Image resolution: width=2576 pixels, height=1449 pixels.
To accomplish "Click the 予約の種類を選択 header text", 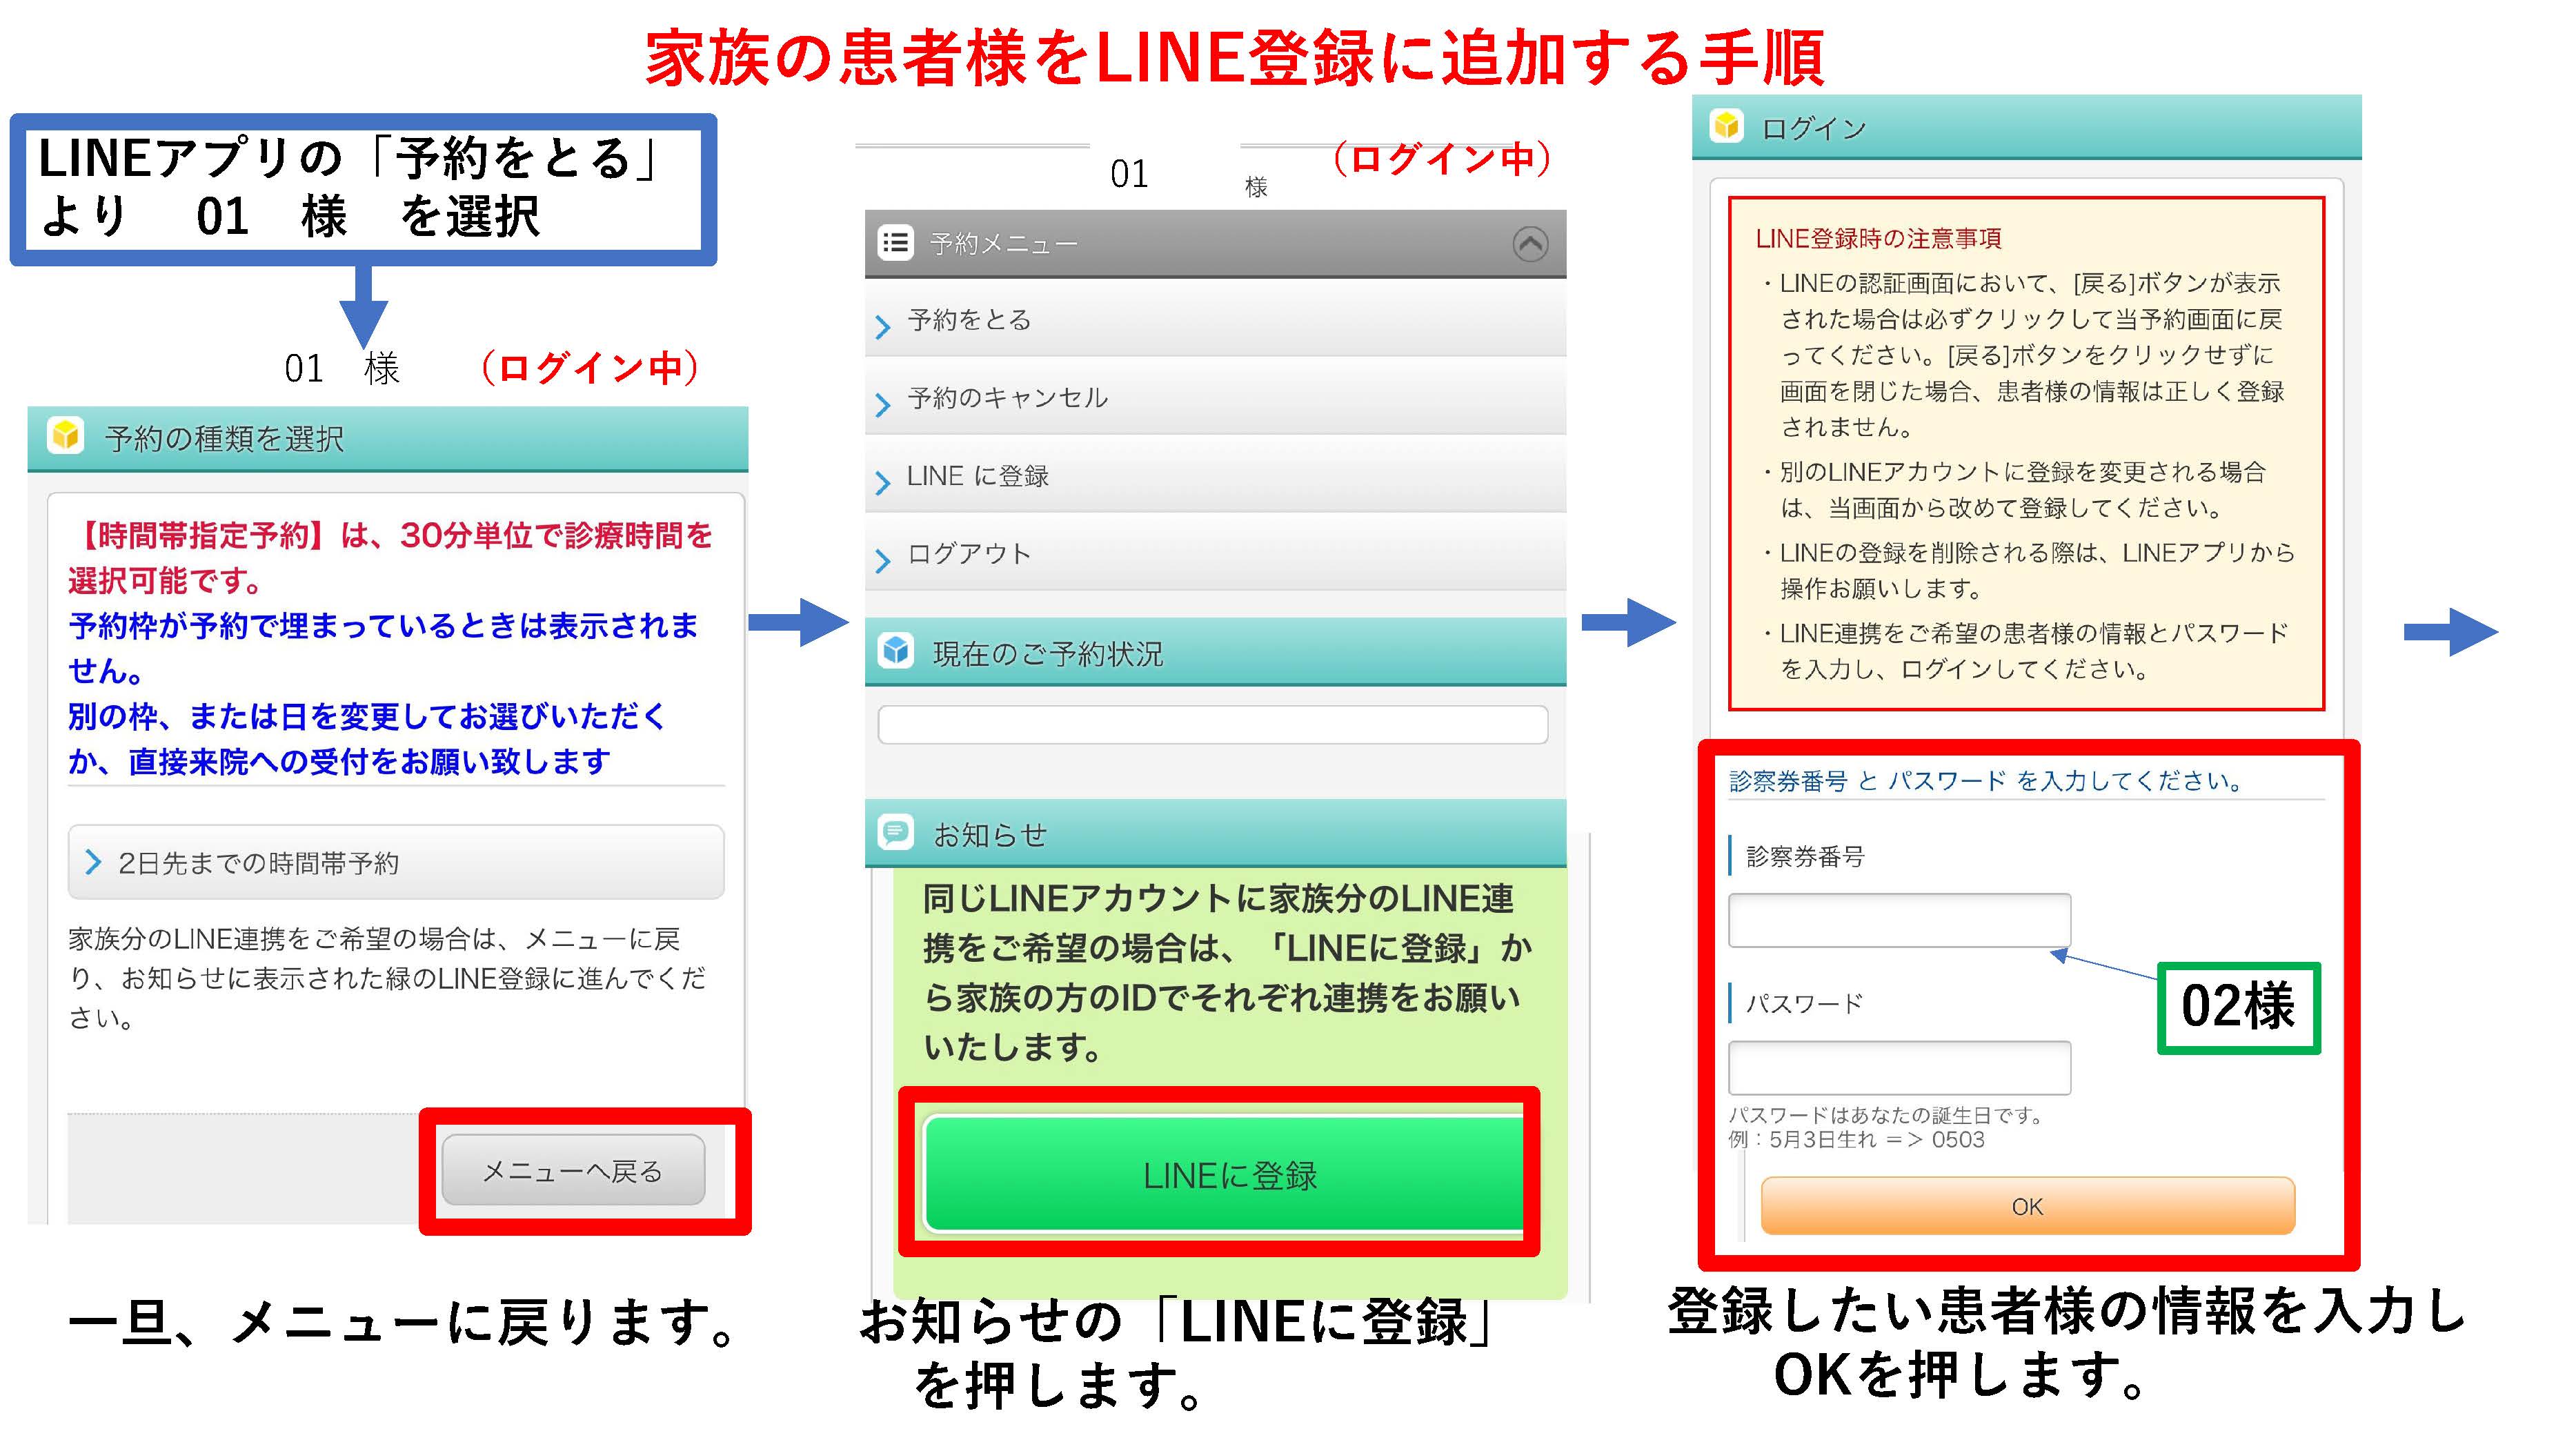I will [224, 438].
